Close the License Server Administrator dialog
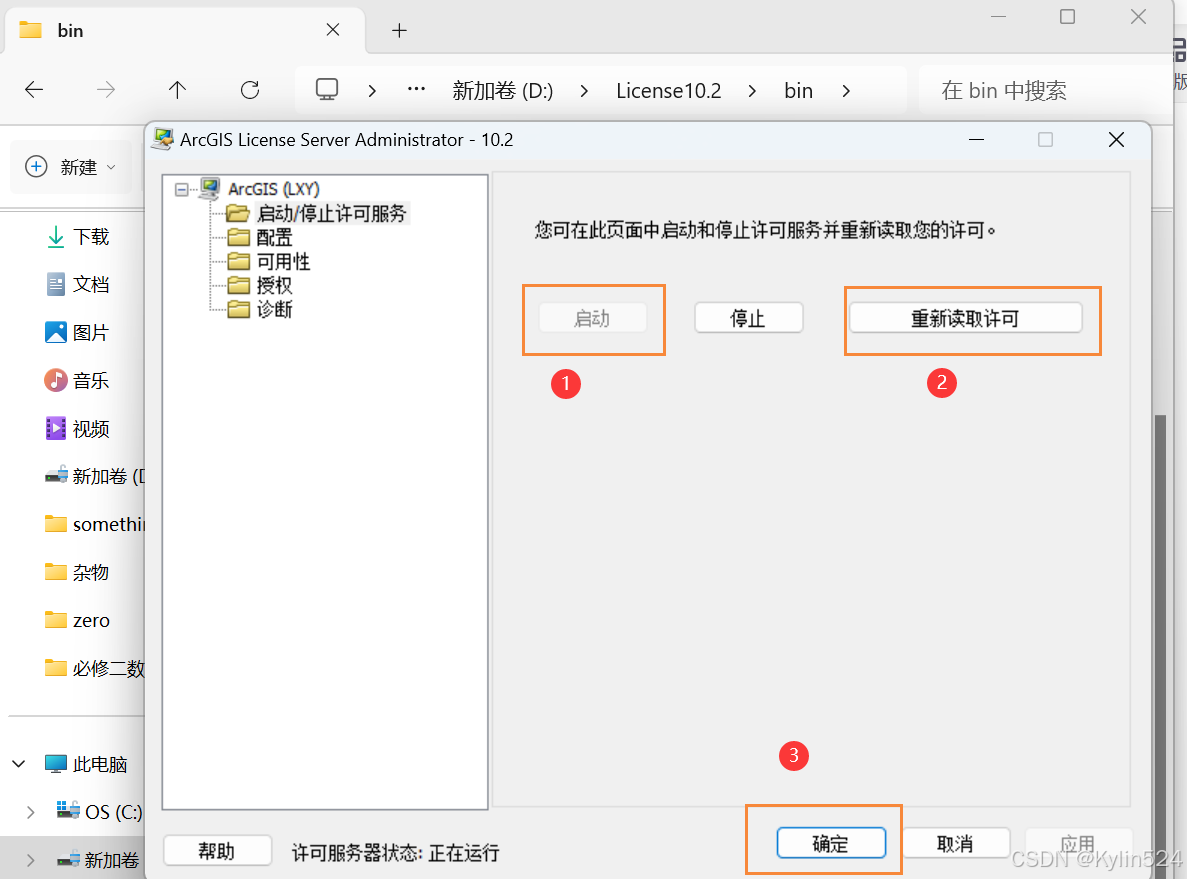1187x879 pixels. coord(1116,139)
